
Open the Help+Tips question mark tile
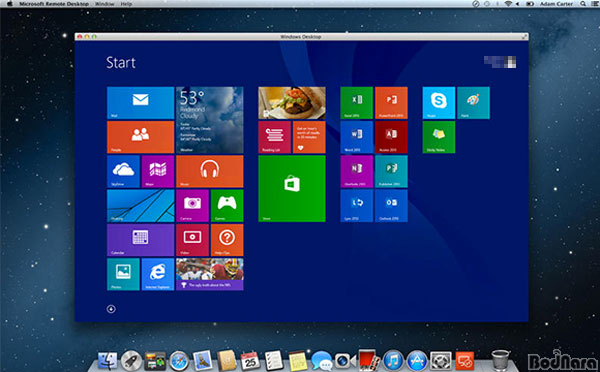[227, 240]
